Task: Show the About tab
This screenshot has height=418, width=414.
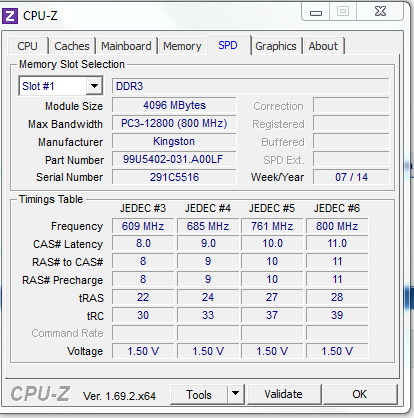Action: click(x=323, y=46)
